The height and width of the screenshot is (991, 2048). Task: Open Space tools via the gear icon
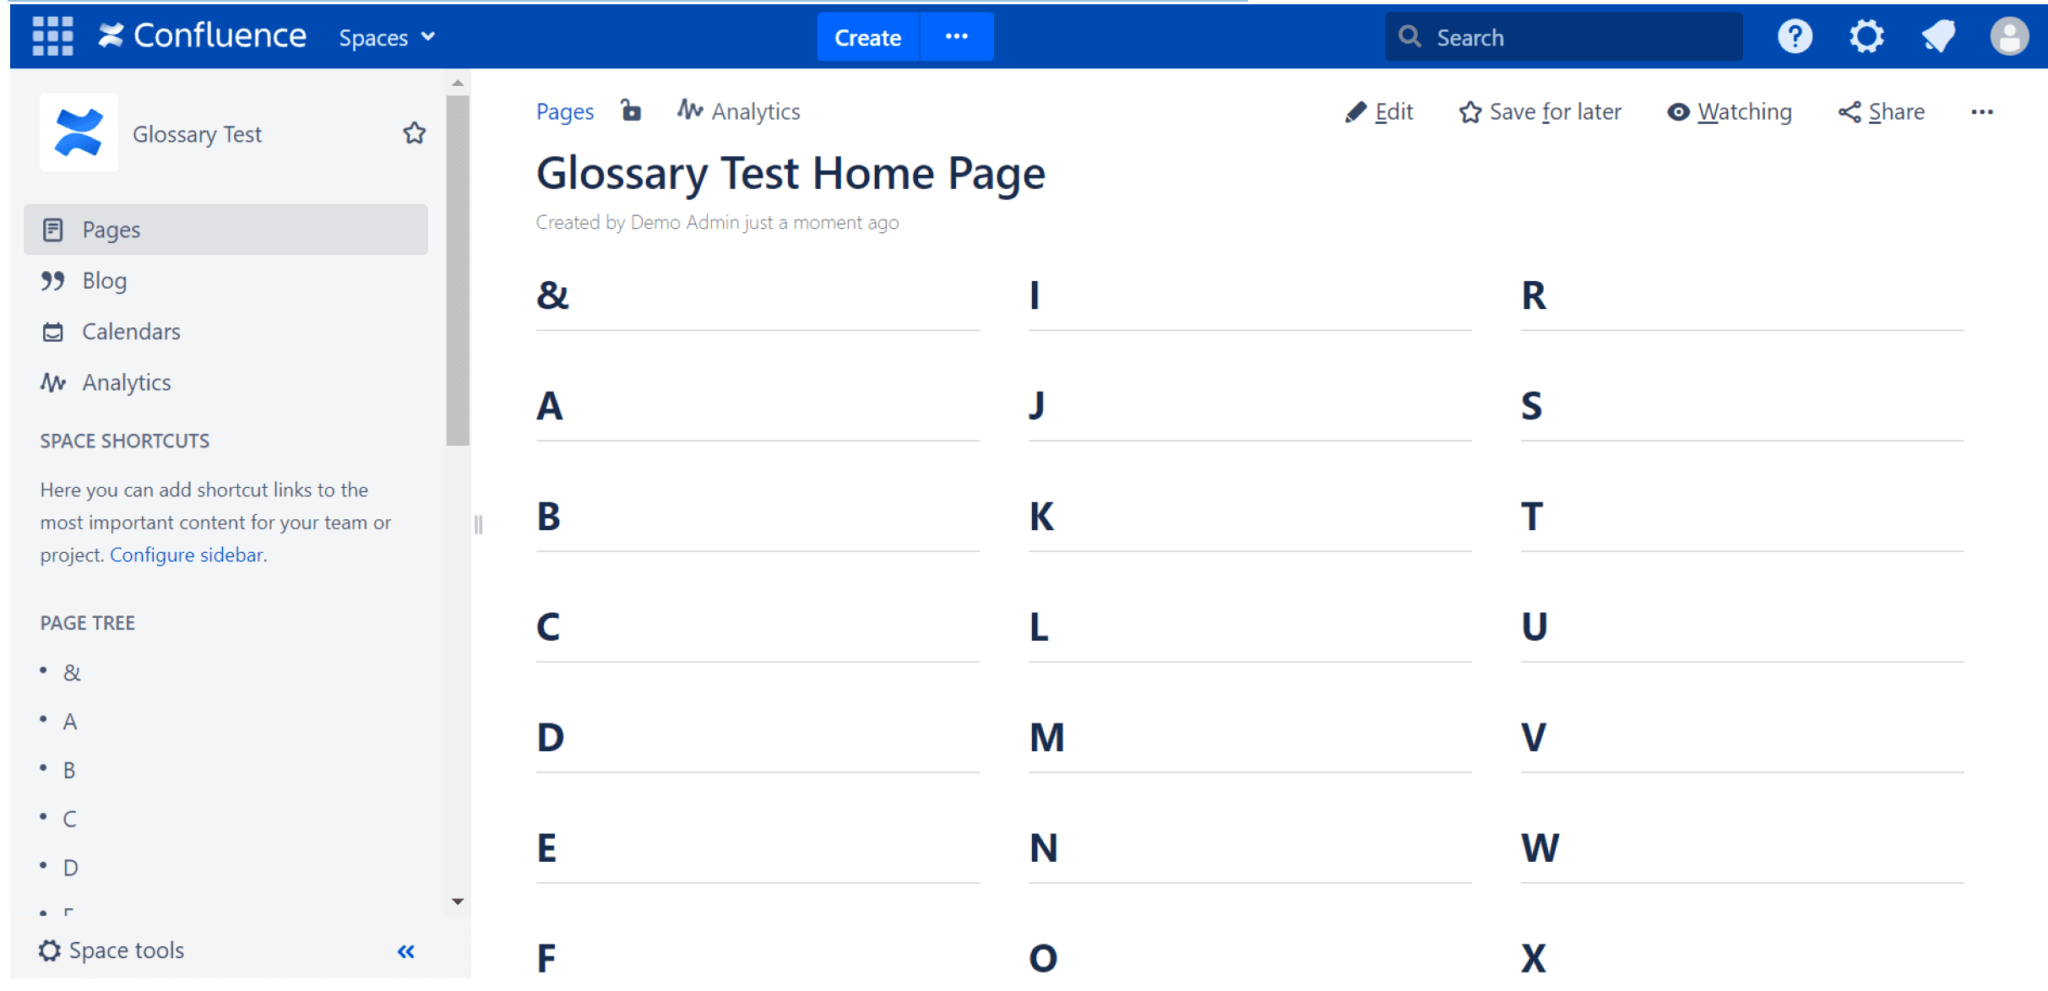coord(48,950)
